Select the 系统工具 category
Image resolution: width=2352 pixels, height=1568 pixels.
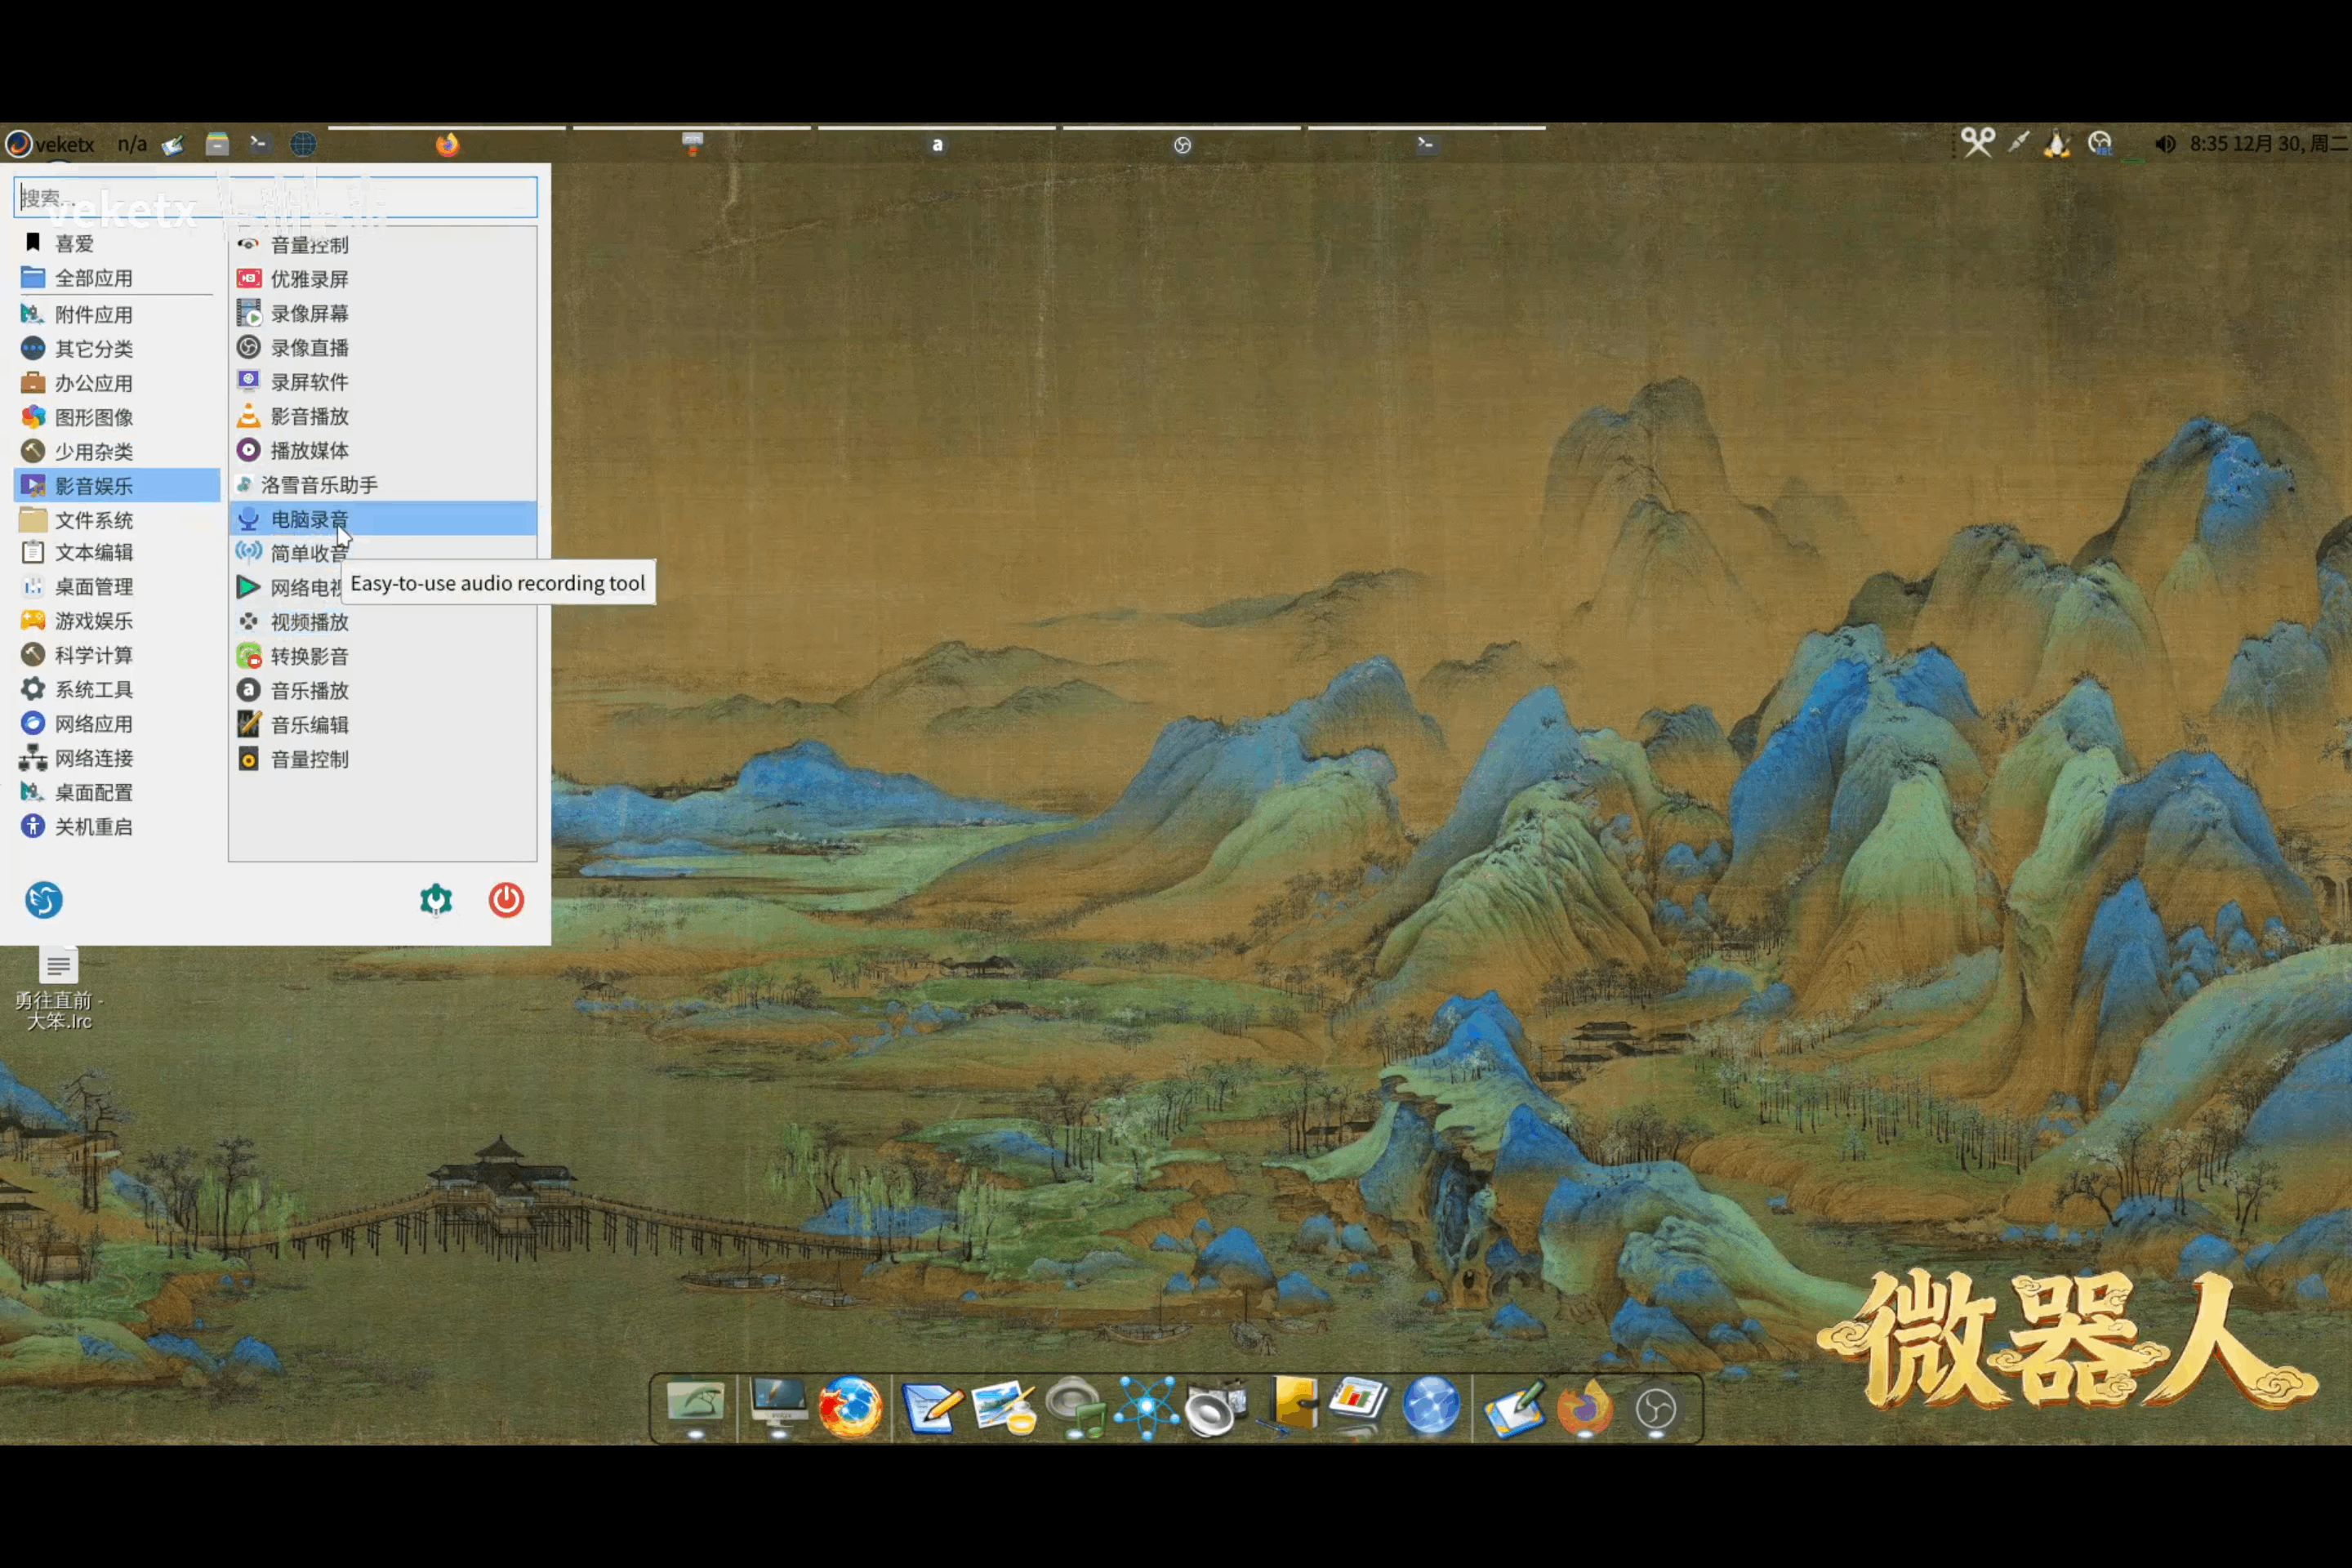(x=117, y=689)
